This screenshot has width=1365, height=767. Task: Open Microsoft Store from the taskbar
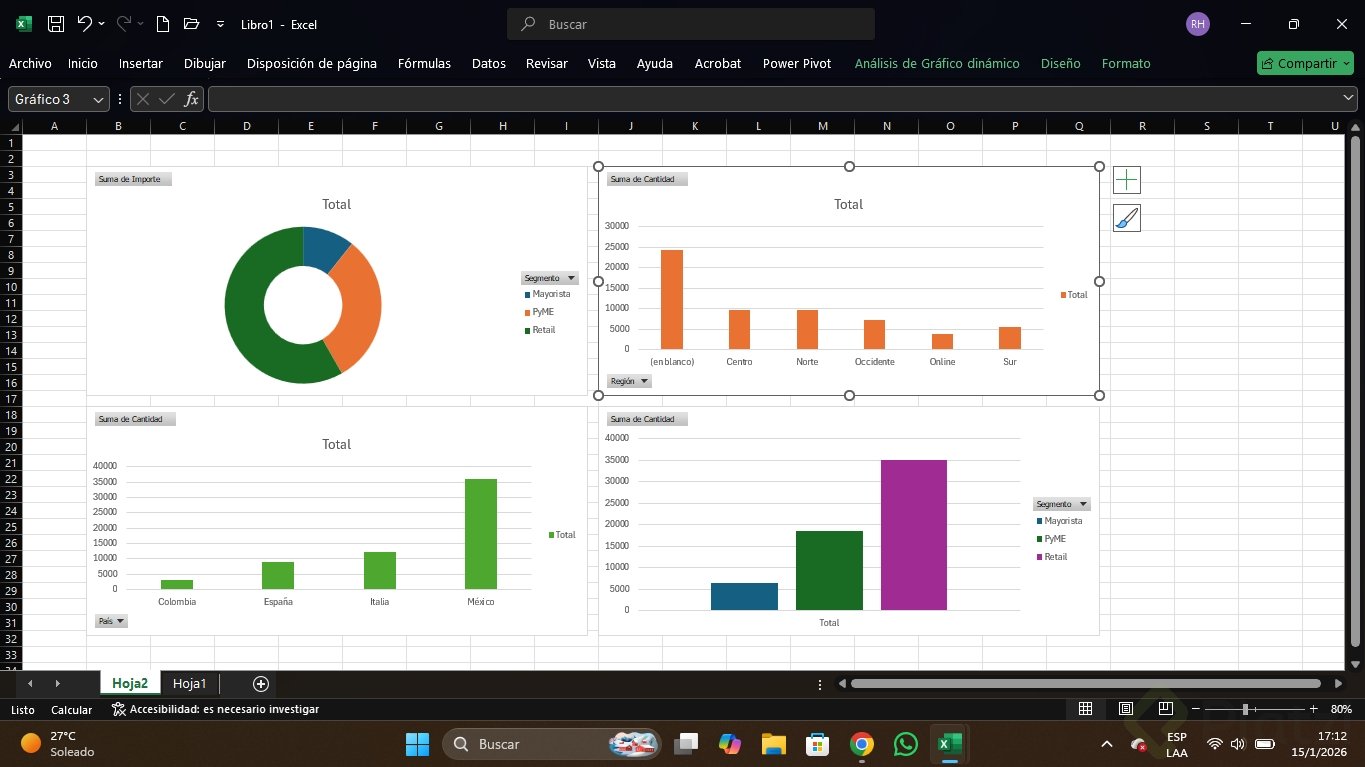coord(818,744)
